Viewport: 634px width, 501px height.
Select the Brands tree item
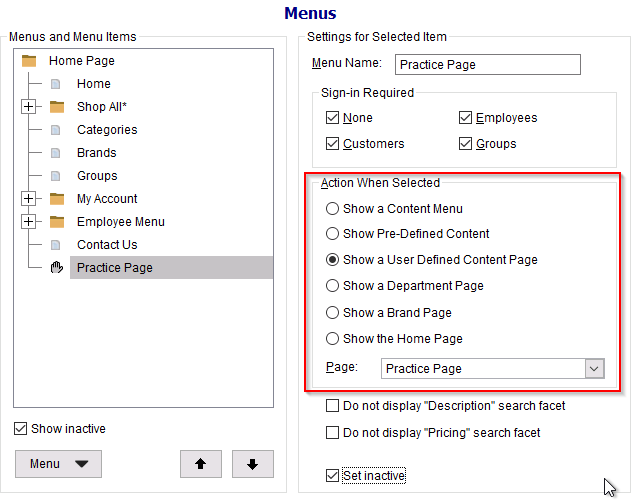pyautogui.click(x=97, y=153)
